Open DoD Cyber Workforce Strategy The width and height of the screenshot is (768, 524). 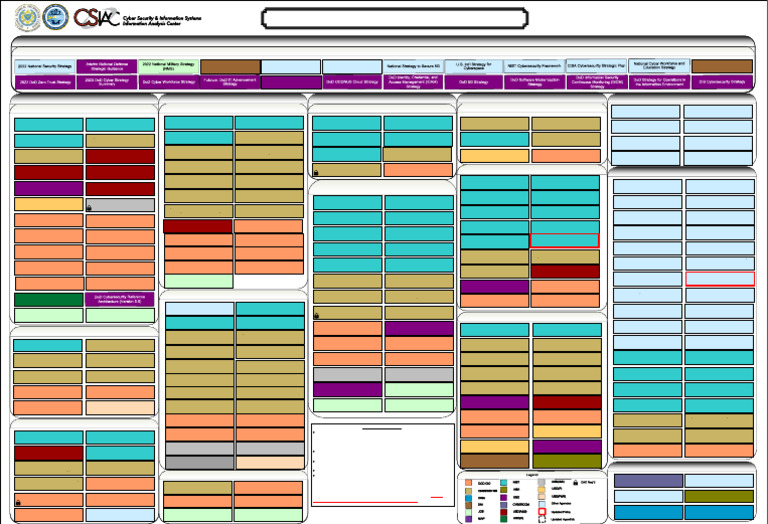tap(168, 82)
